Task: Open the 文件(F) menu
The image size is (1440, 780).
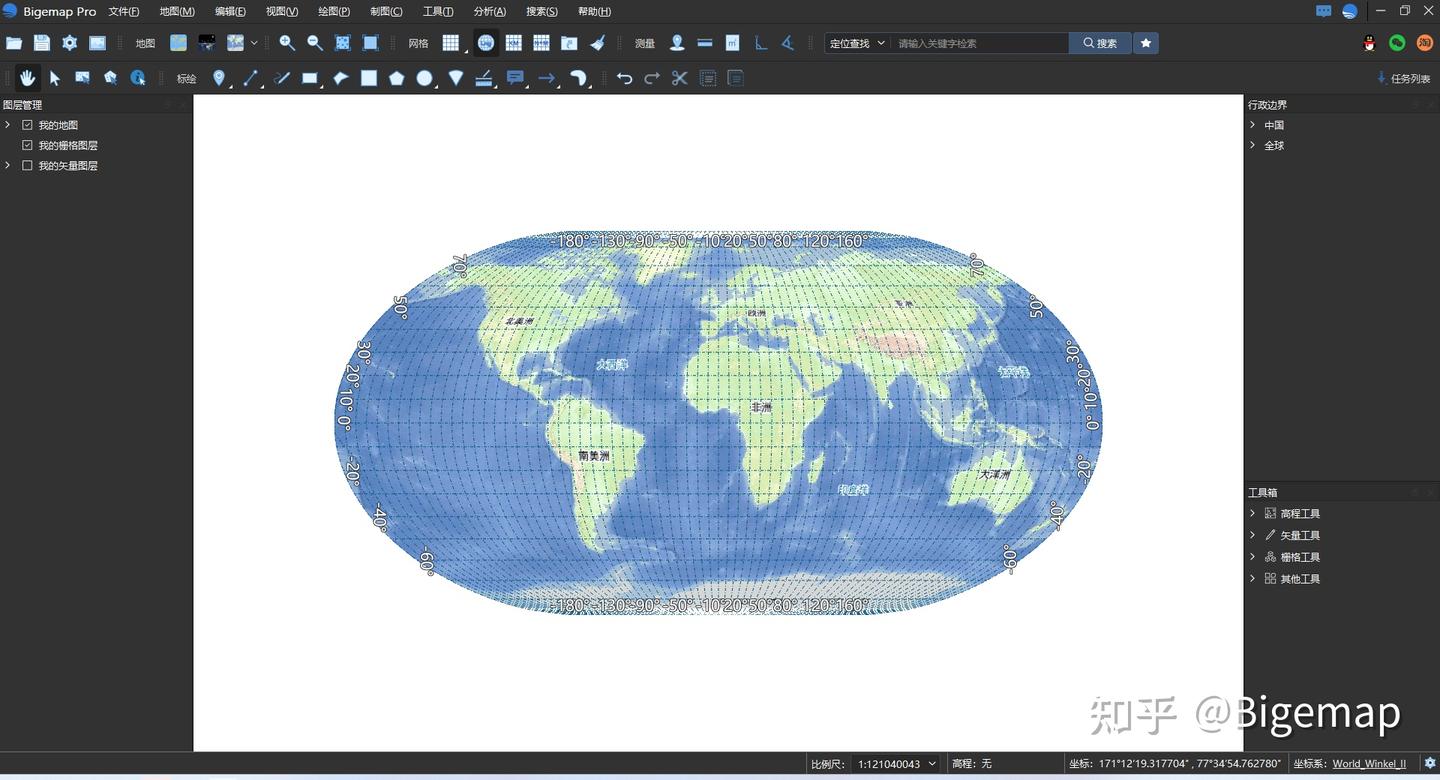Action: coord(124,11)
